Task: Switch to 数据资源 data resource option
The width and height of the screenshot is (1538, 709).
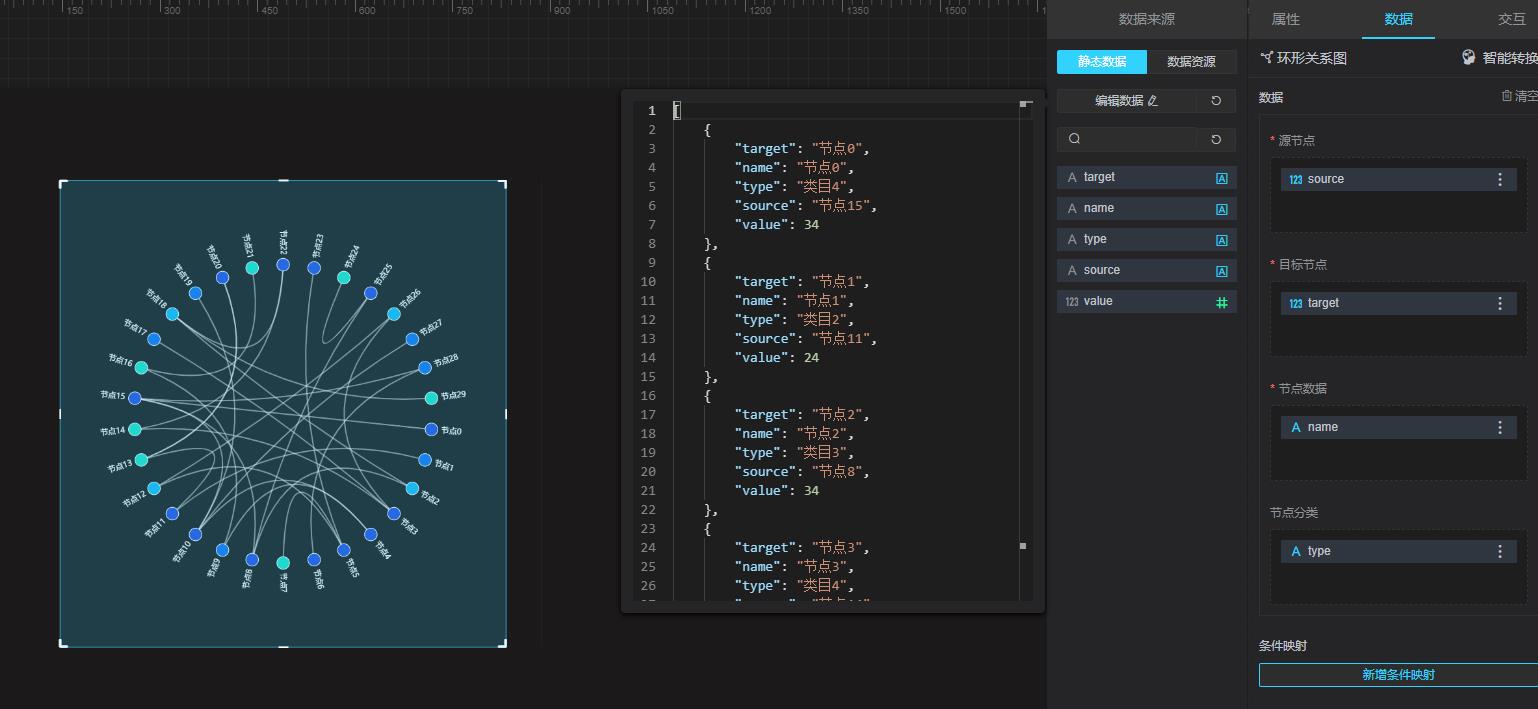Action: point(1192,62)
